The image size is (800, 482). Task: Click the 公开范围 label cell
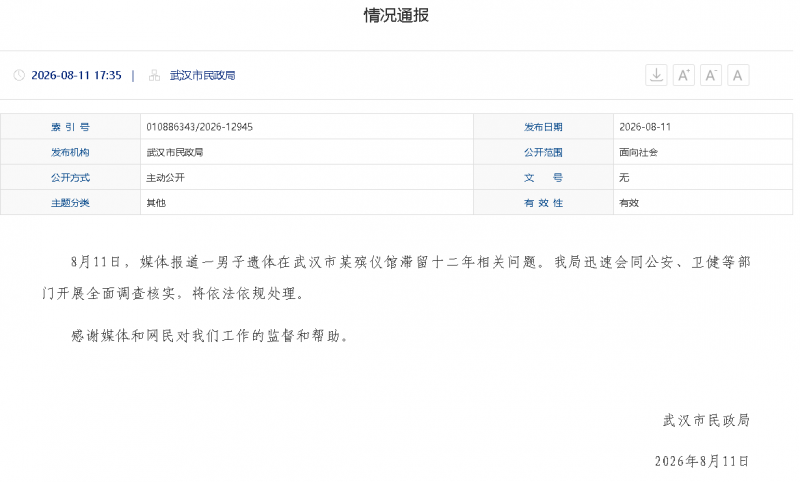point(543,152)
